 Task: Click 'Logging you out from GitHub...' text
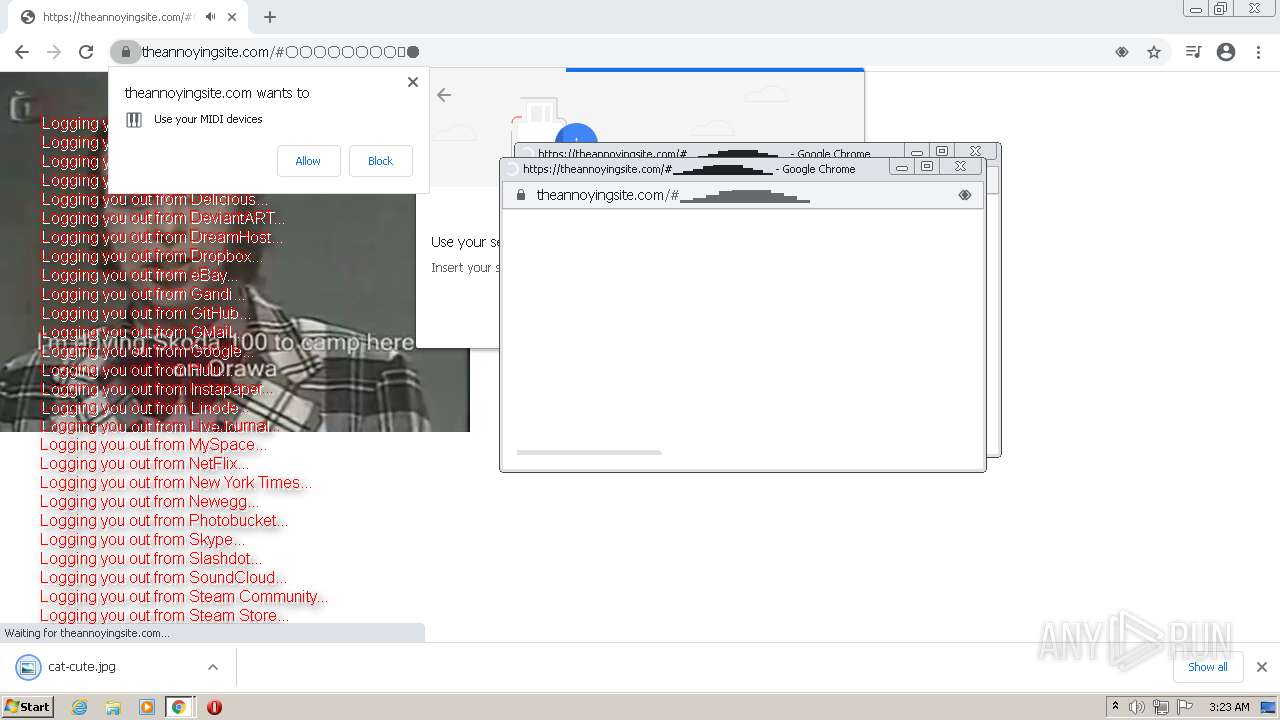coord(146,313)
